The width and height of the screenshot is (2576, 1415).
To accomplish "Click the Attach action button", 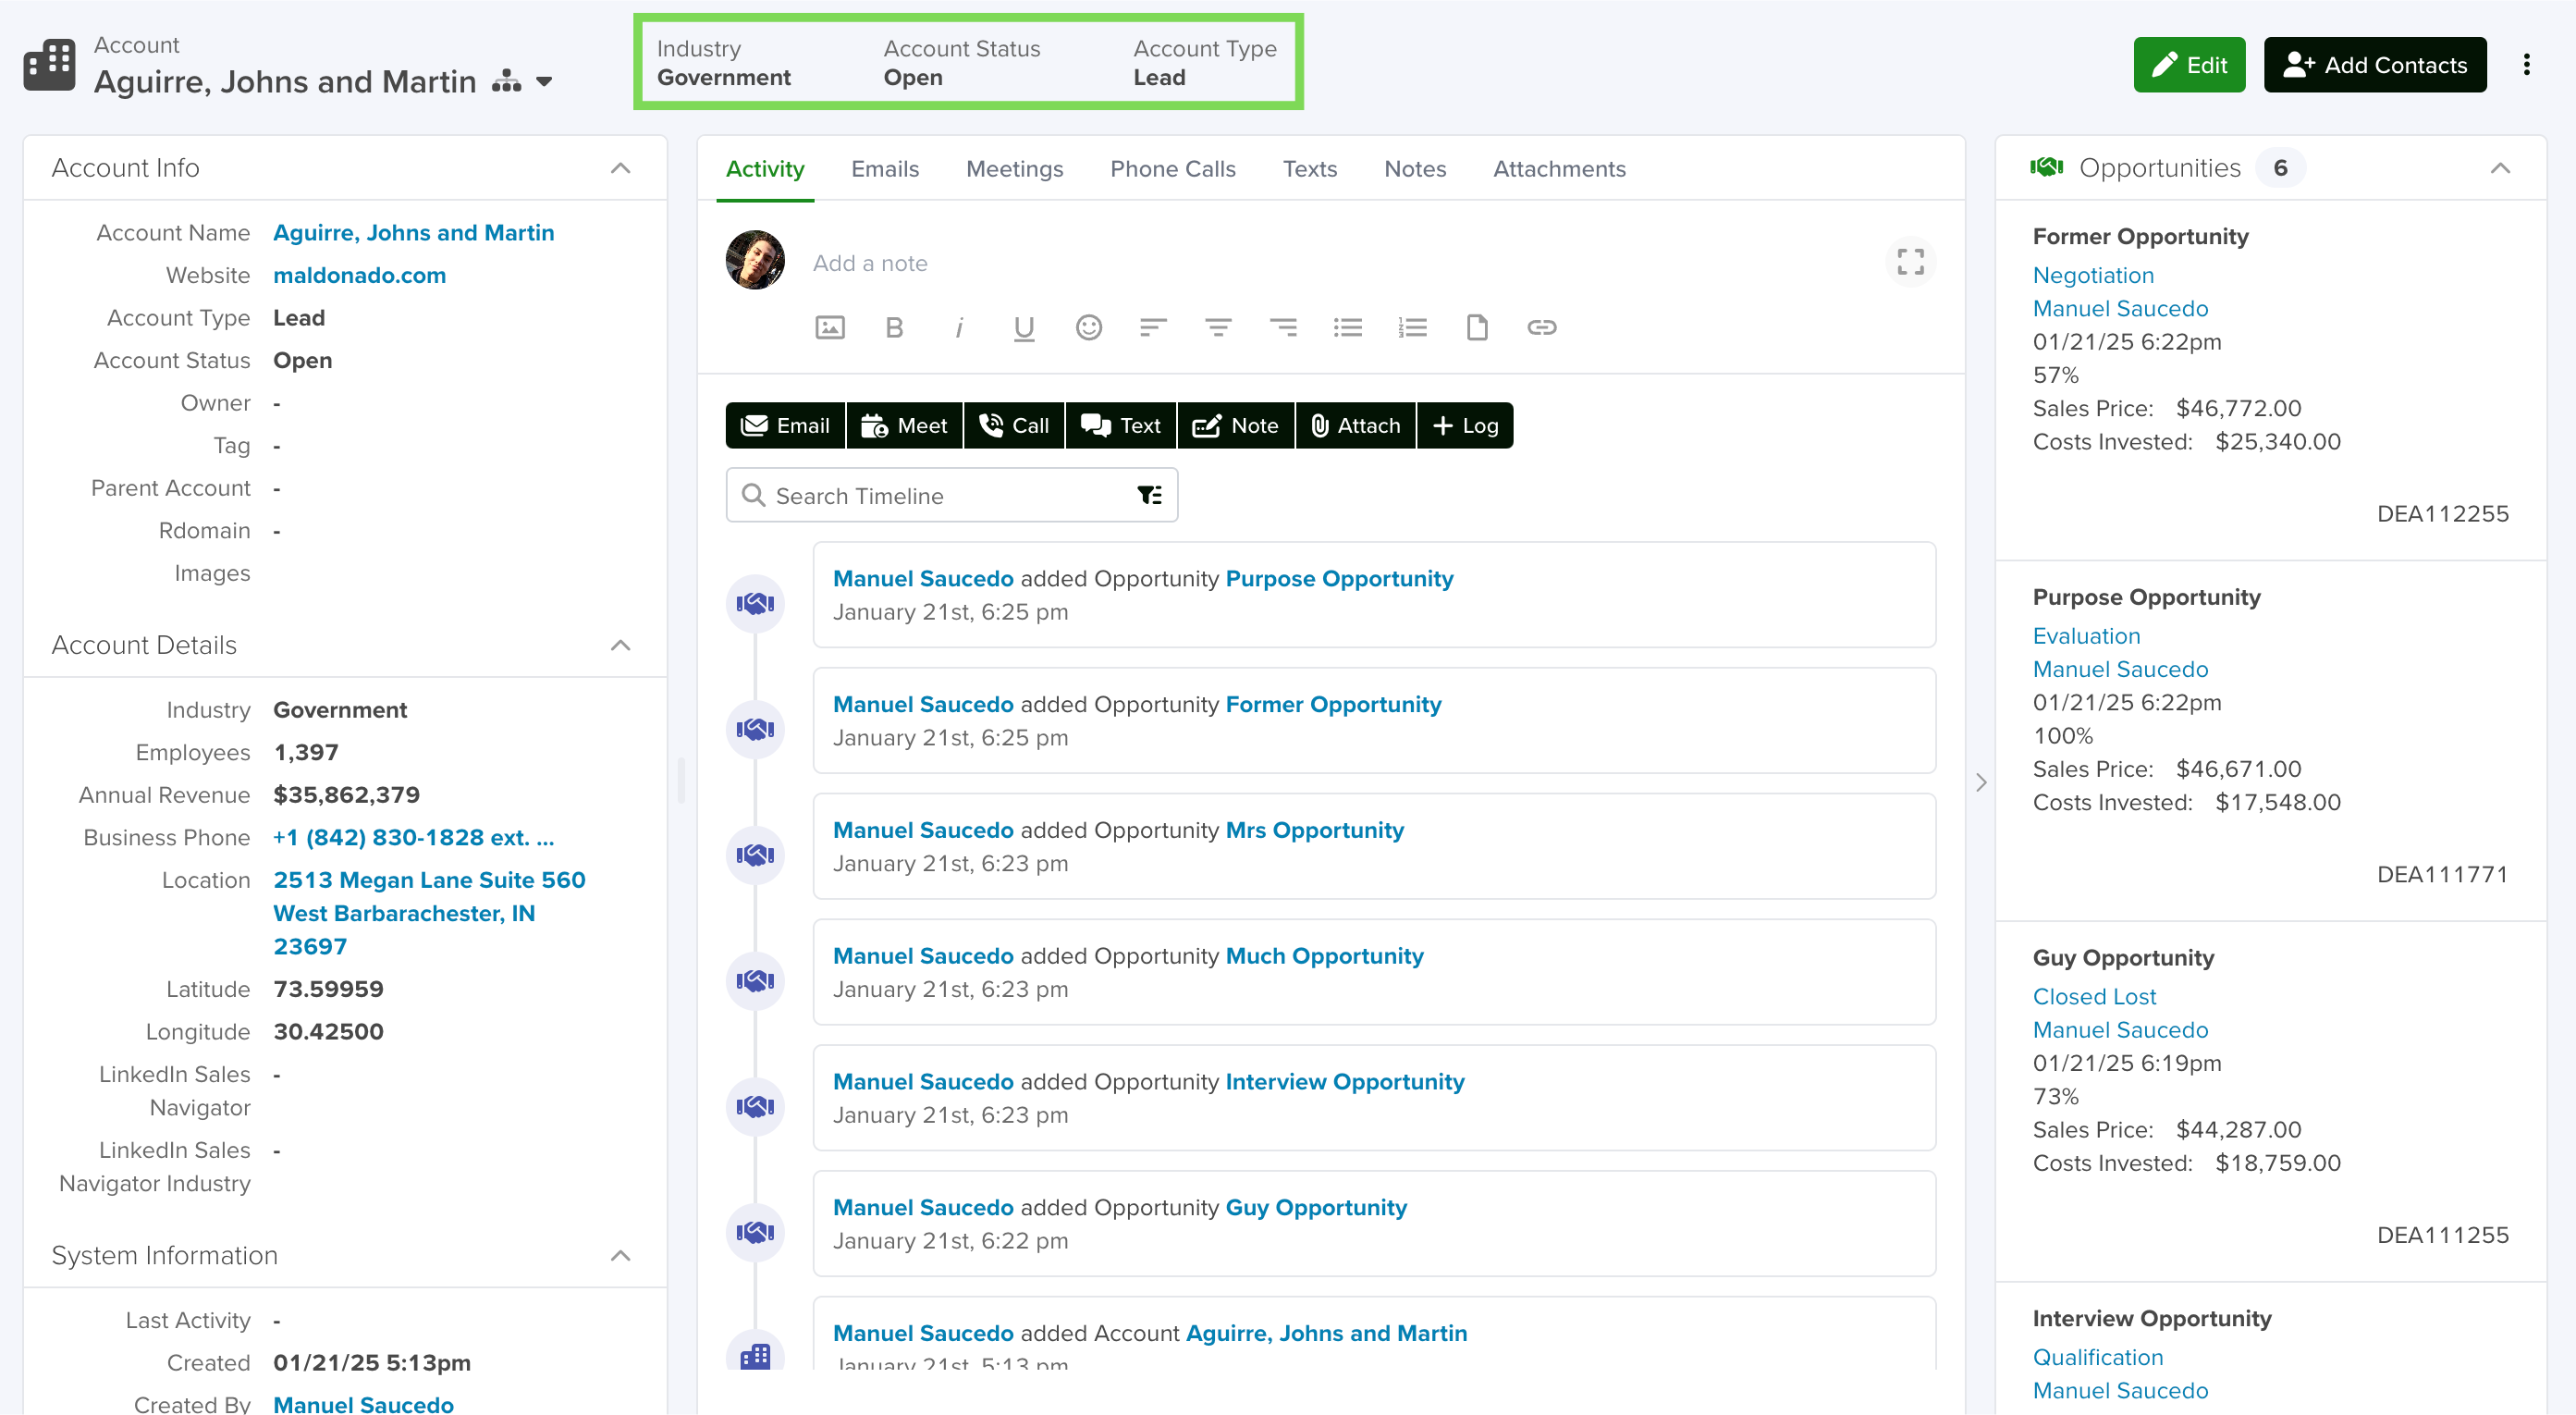I will [1355, 426].
